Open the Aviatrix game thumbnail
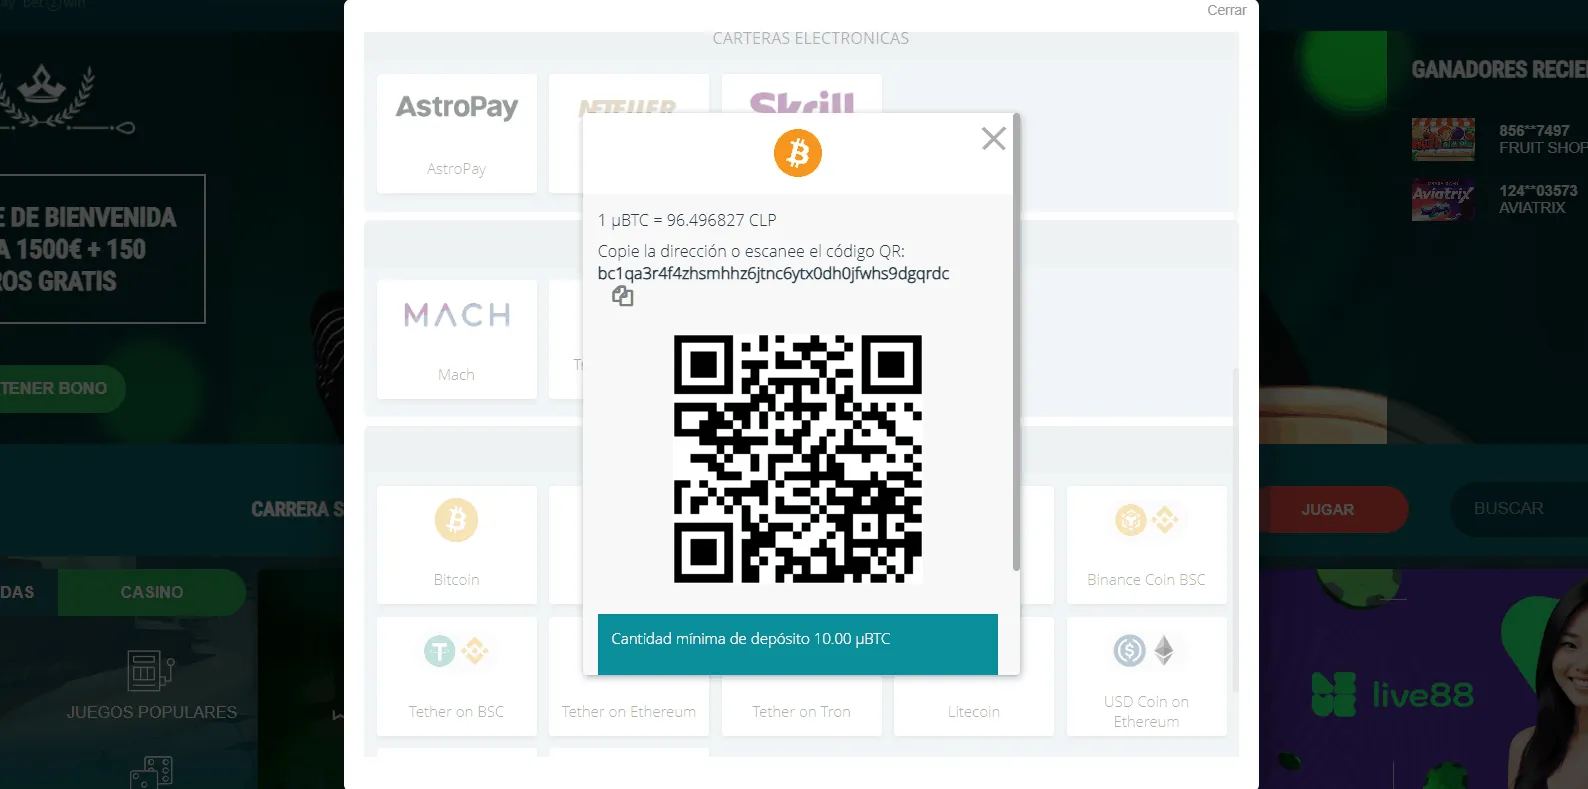Screen dimensions: 1588x789 pyautogui.click(x=1443, y=199)
